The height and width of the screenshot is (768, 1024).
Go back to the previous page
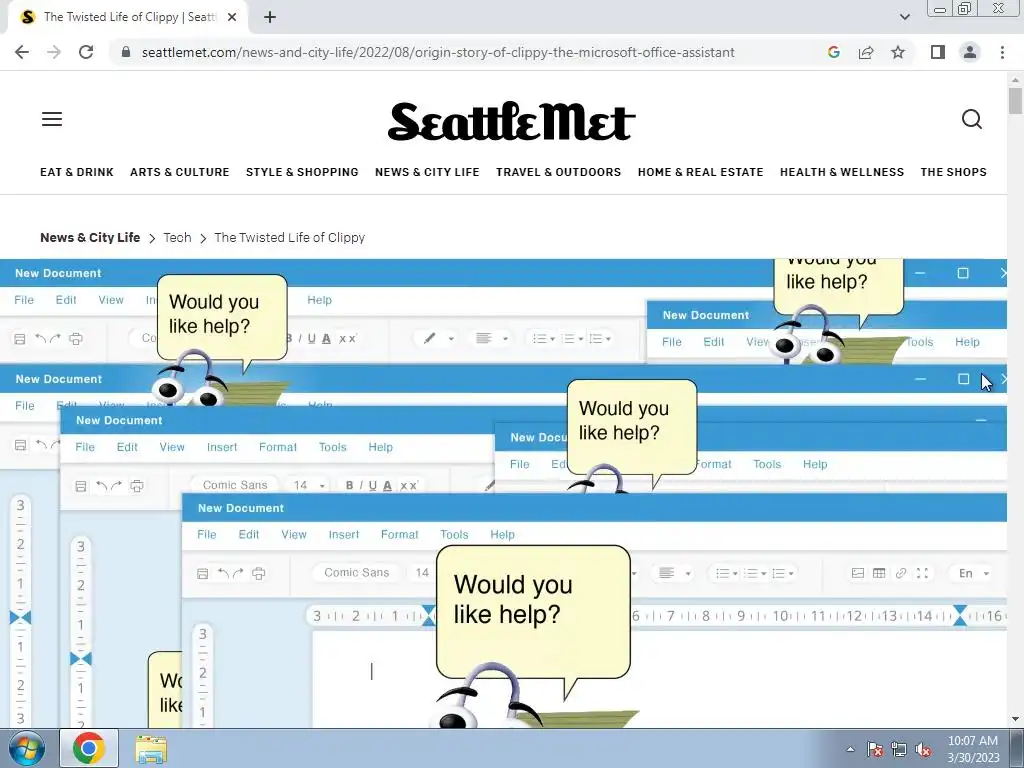22,52
